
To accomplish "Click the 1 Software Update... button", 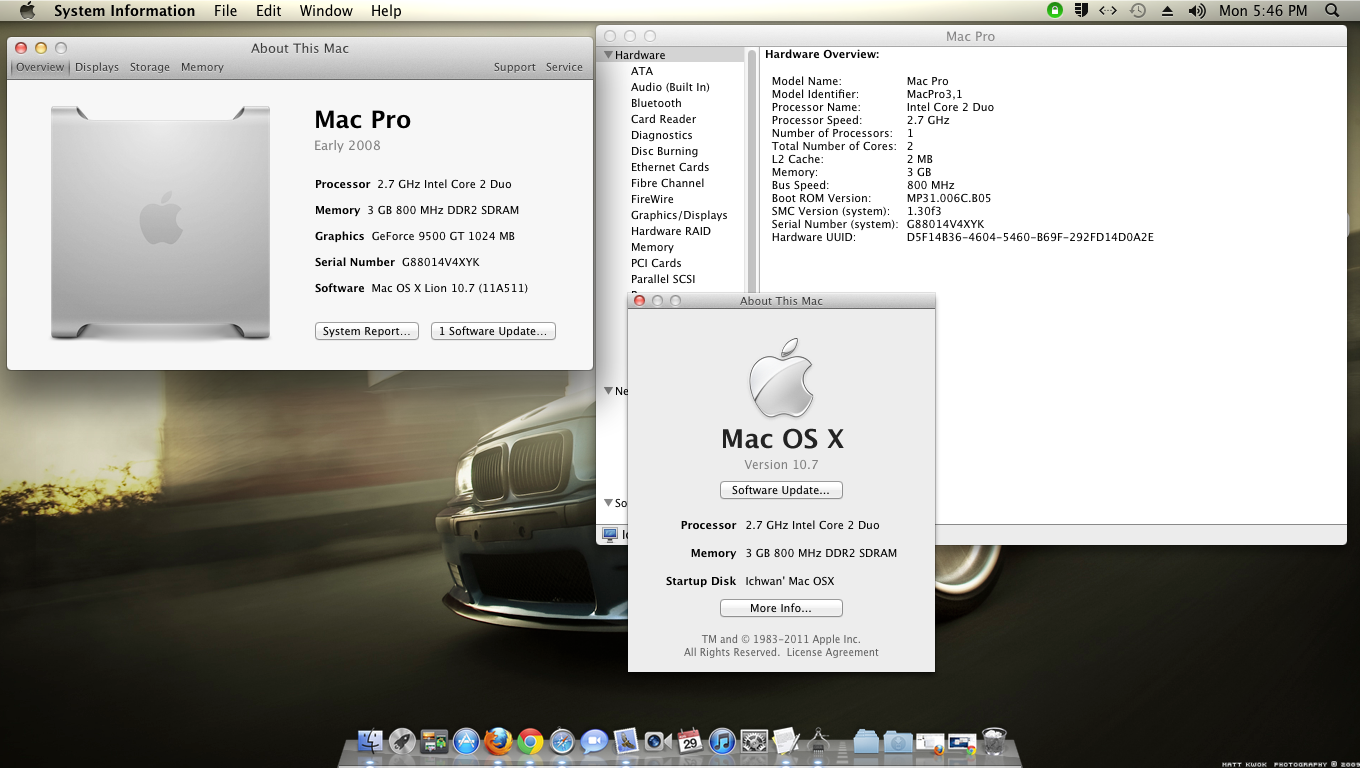I will click(493, 331).
